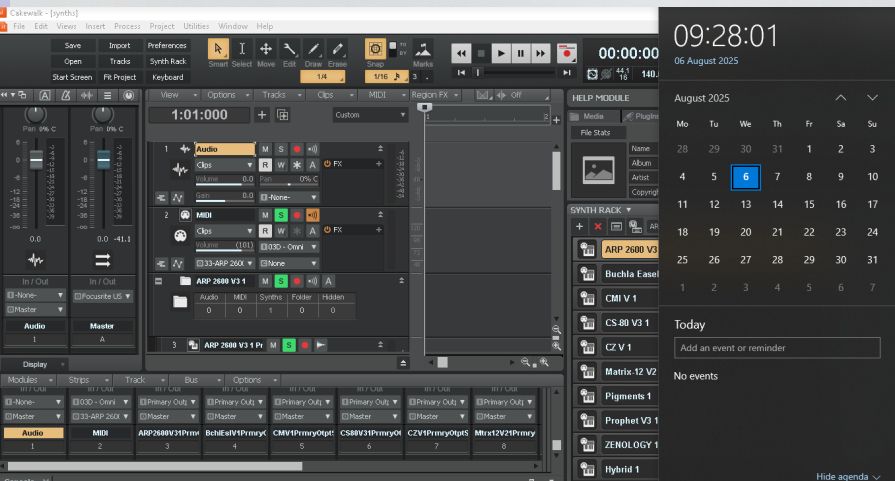Insert a synth in Synth Rack
Viewport: 895px width, 481px height.
point(579,227)
